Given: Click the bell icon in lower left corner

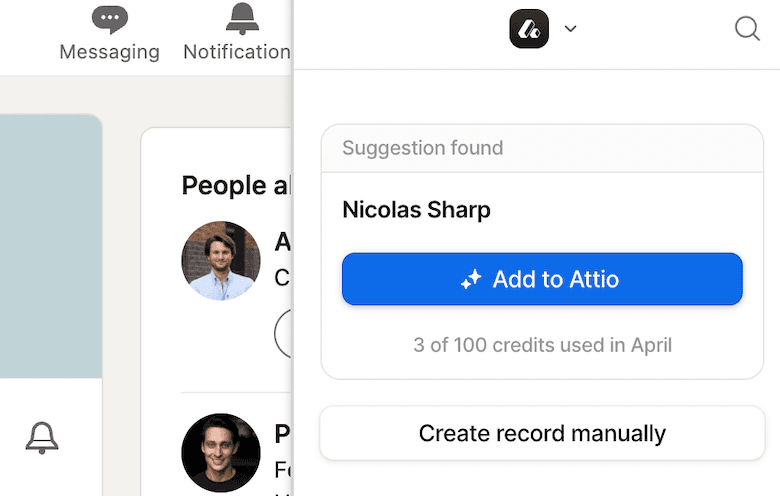Looking at the screenshot, I should pos(42,437).
